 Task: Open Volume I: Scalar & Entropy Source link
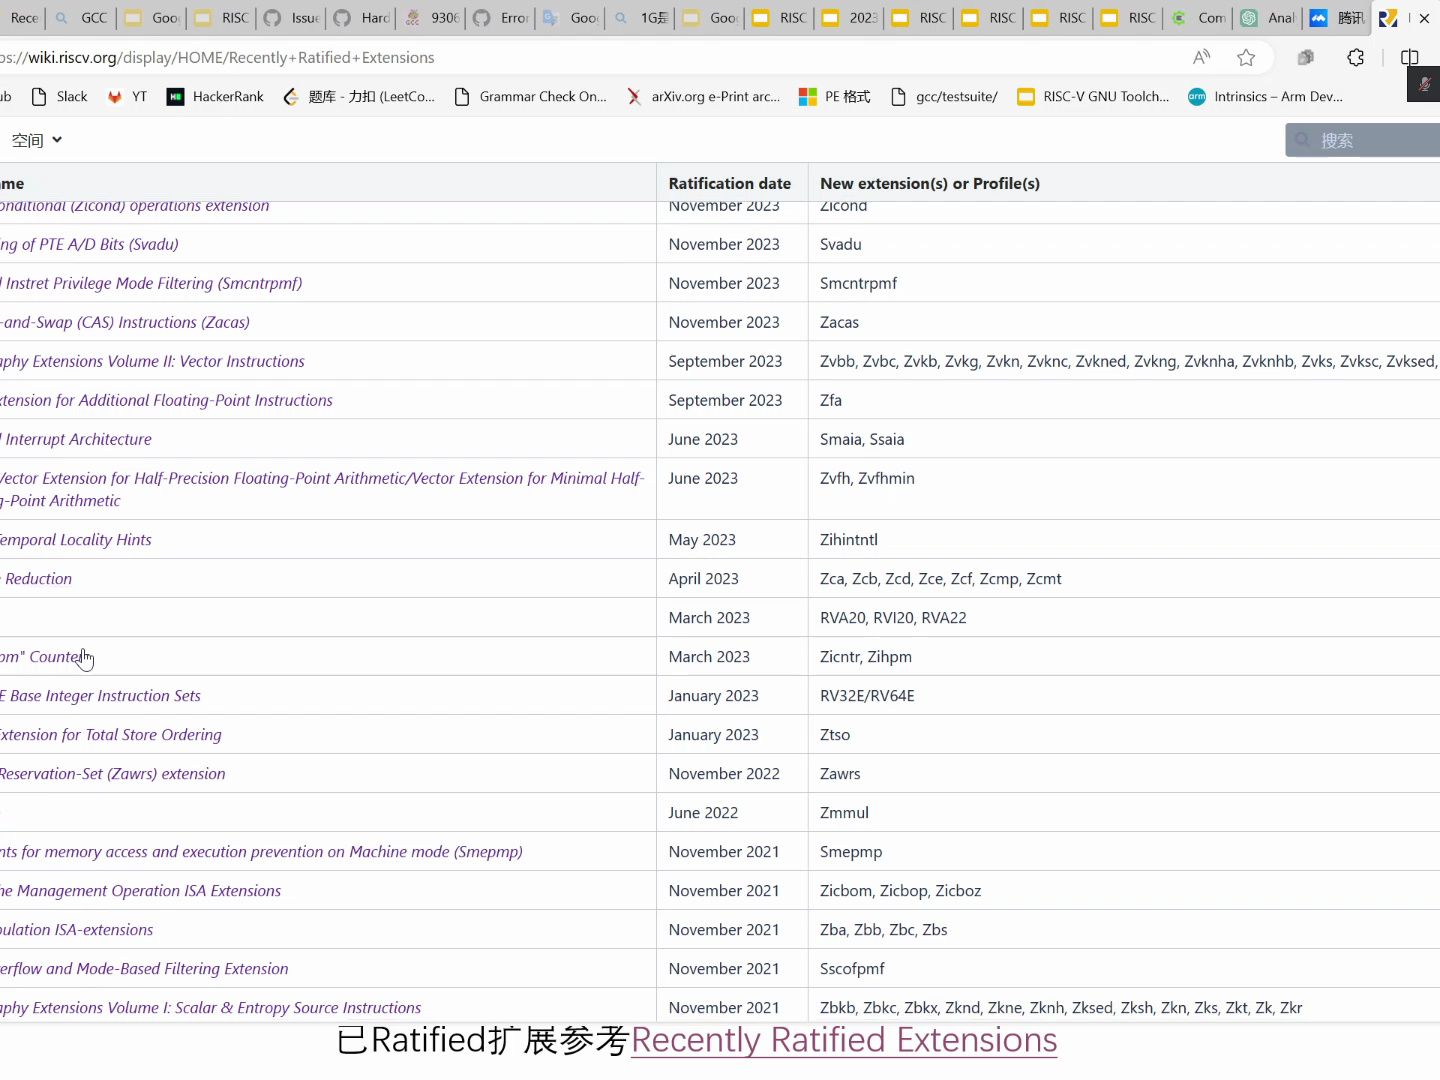[x=211, y=1007]
